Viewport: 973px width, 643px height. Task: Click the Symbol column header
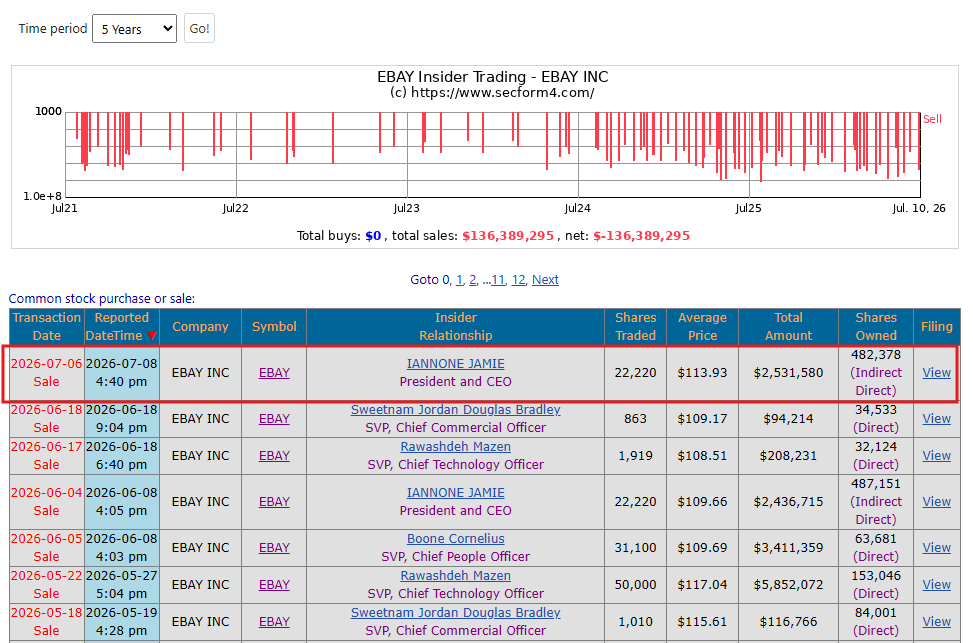[x=274, y=326]
